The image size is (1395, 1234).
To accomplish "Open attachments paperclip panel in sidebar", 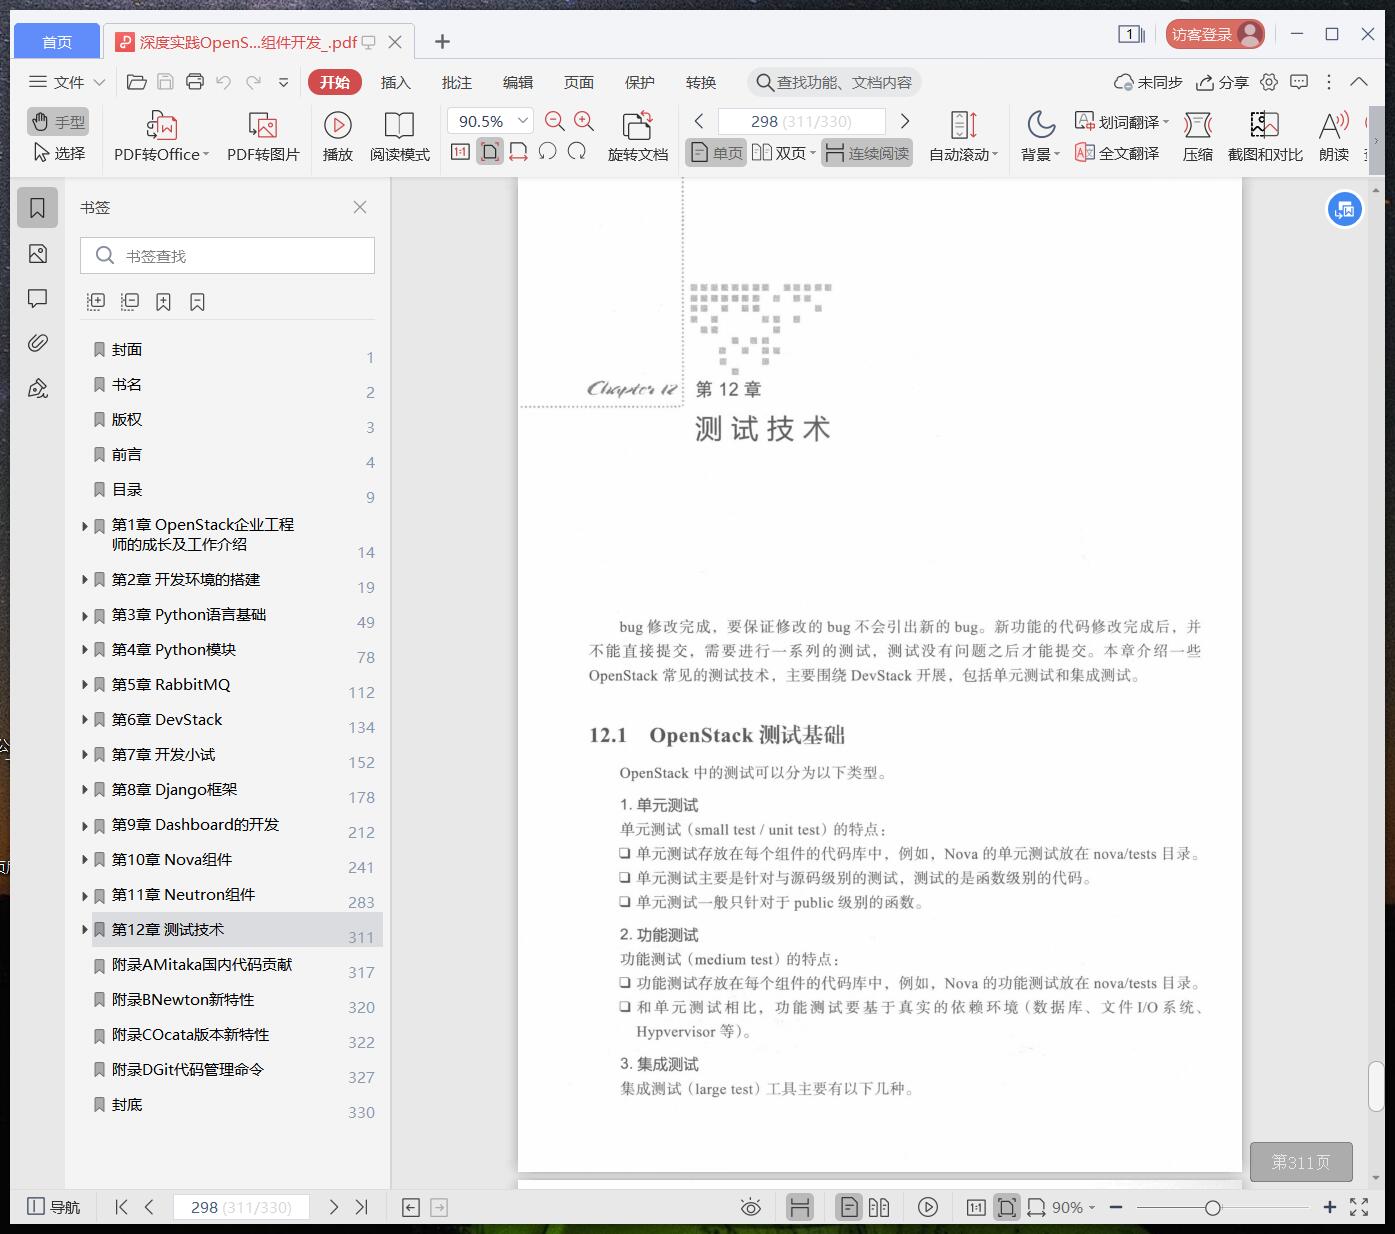I will click(38, 343).
